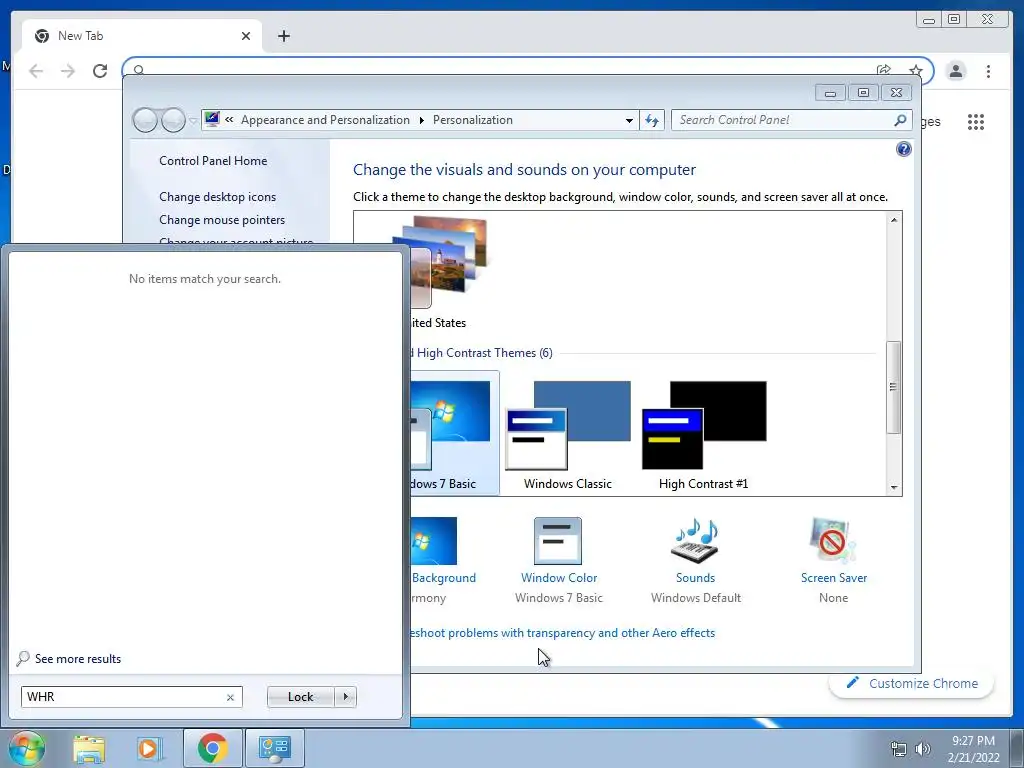Click the search magnifier in Control Panel
This screenshot has width=1024, height=768.
click(901, 120)
